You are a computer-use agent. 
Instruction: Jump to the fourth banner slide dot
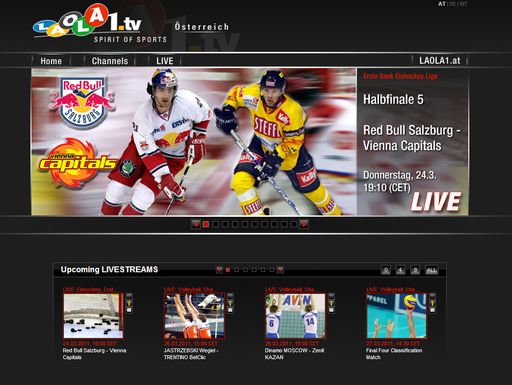pos(235,224)
